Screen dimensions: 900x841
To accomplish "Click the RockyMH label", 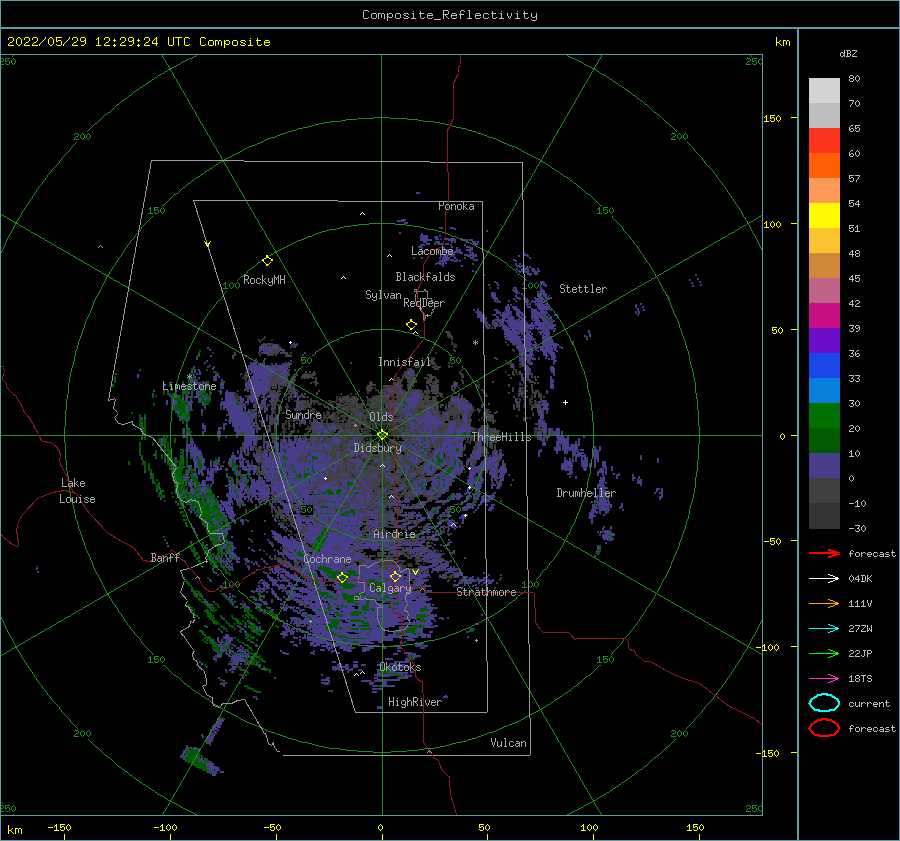I will click(264, 280).
